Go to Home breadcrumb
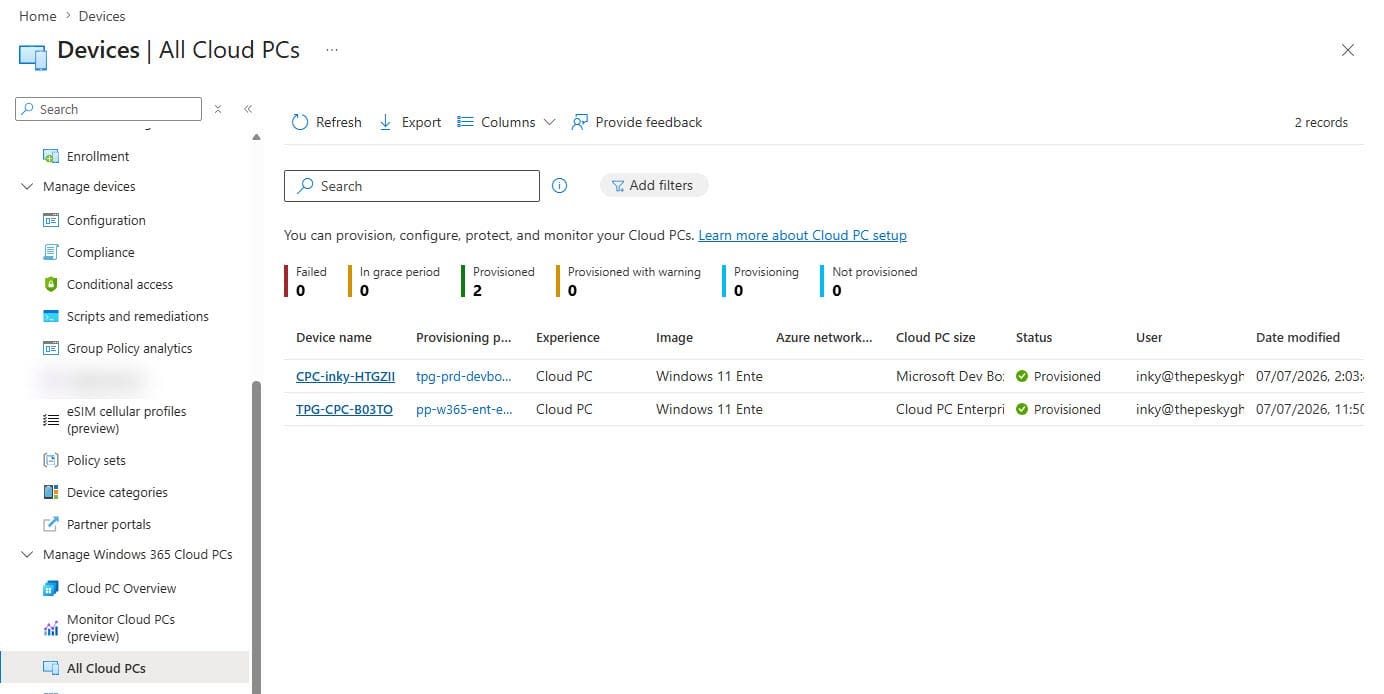This screenshot has width=1384, height=694. [38, 16]
